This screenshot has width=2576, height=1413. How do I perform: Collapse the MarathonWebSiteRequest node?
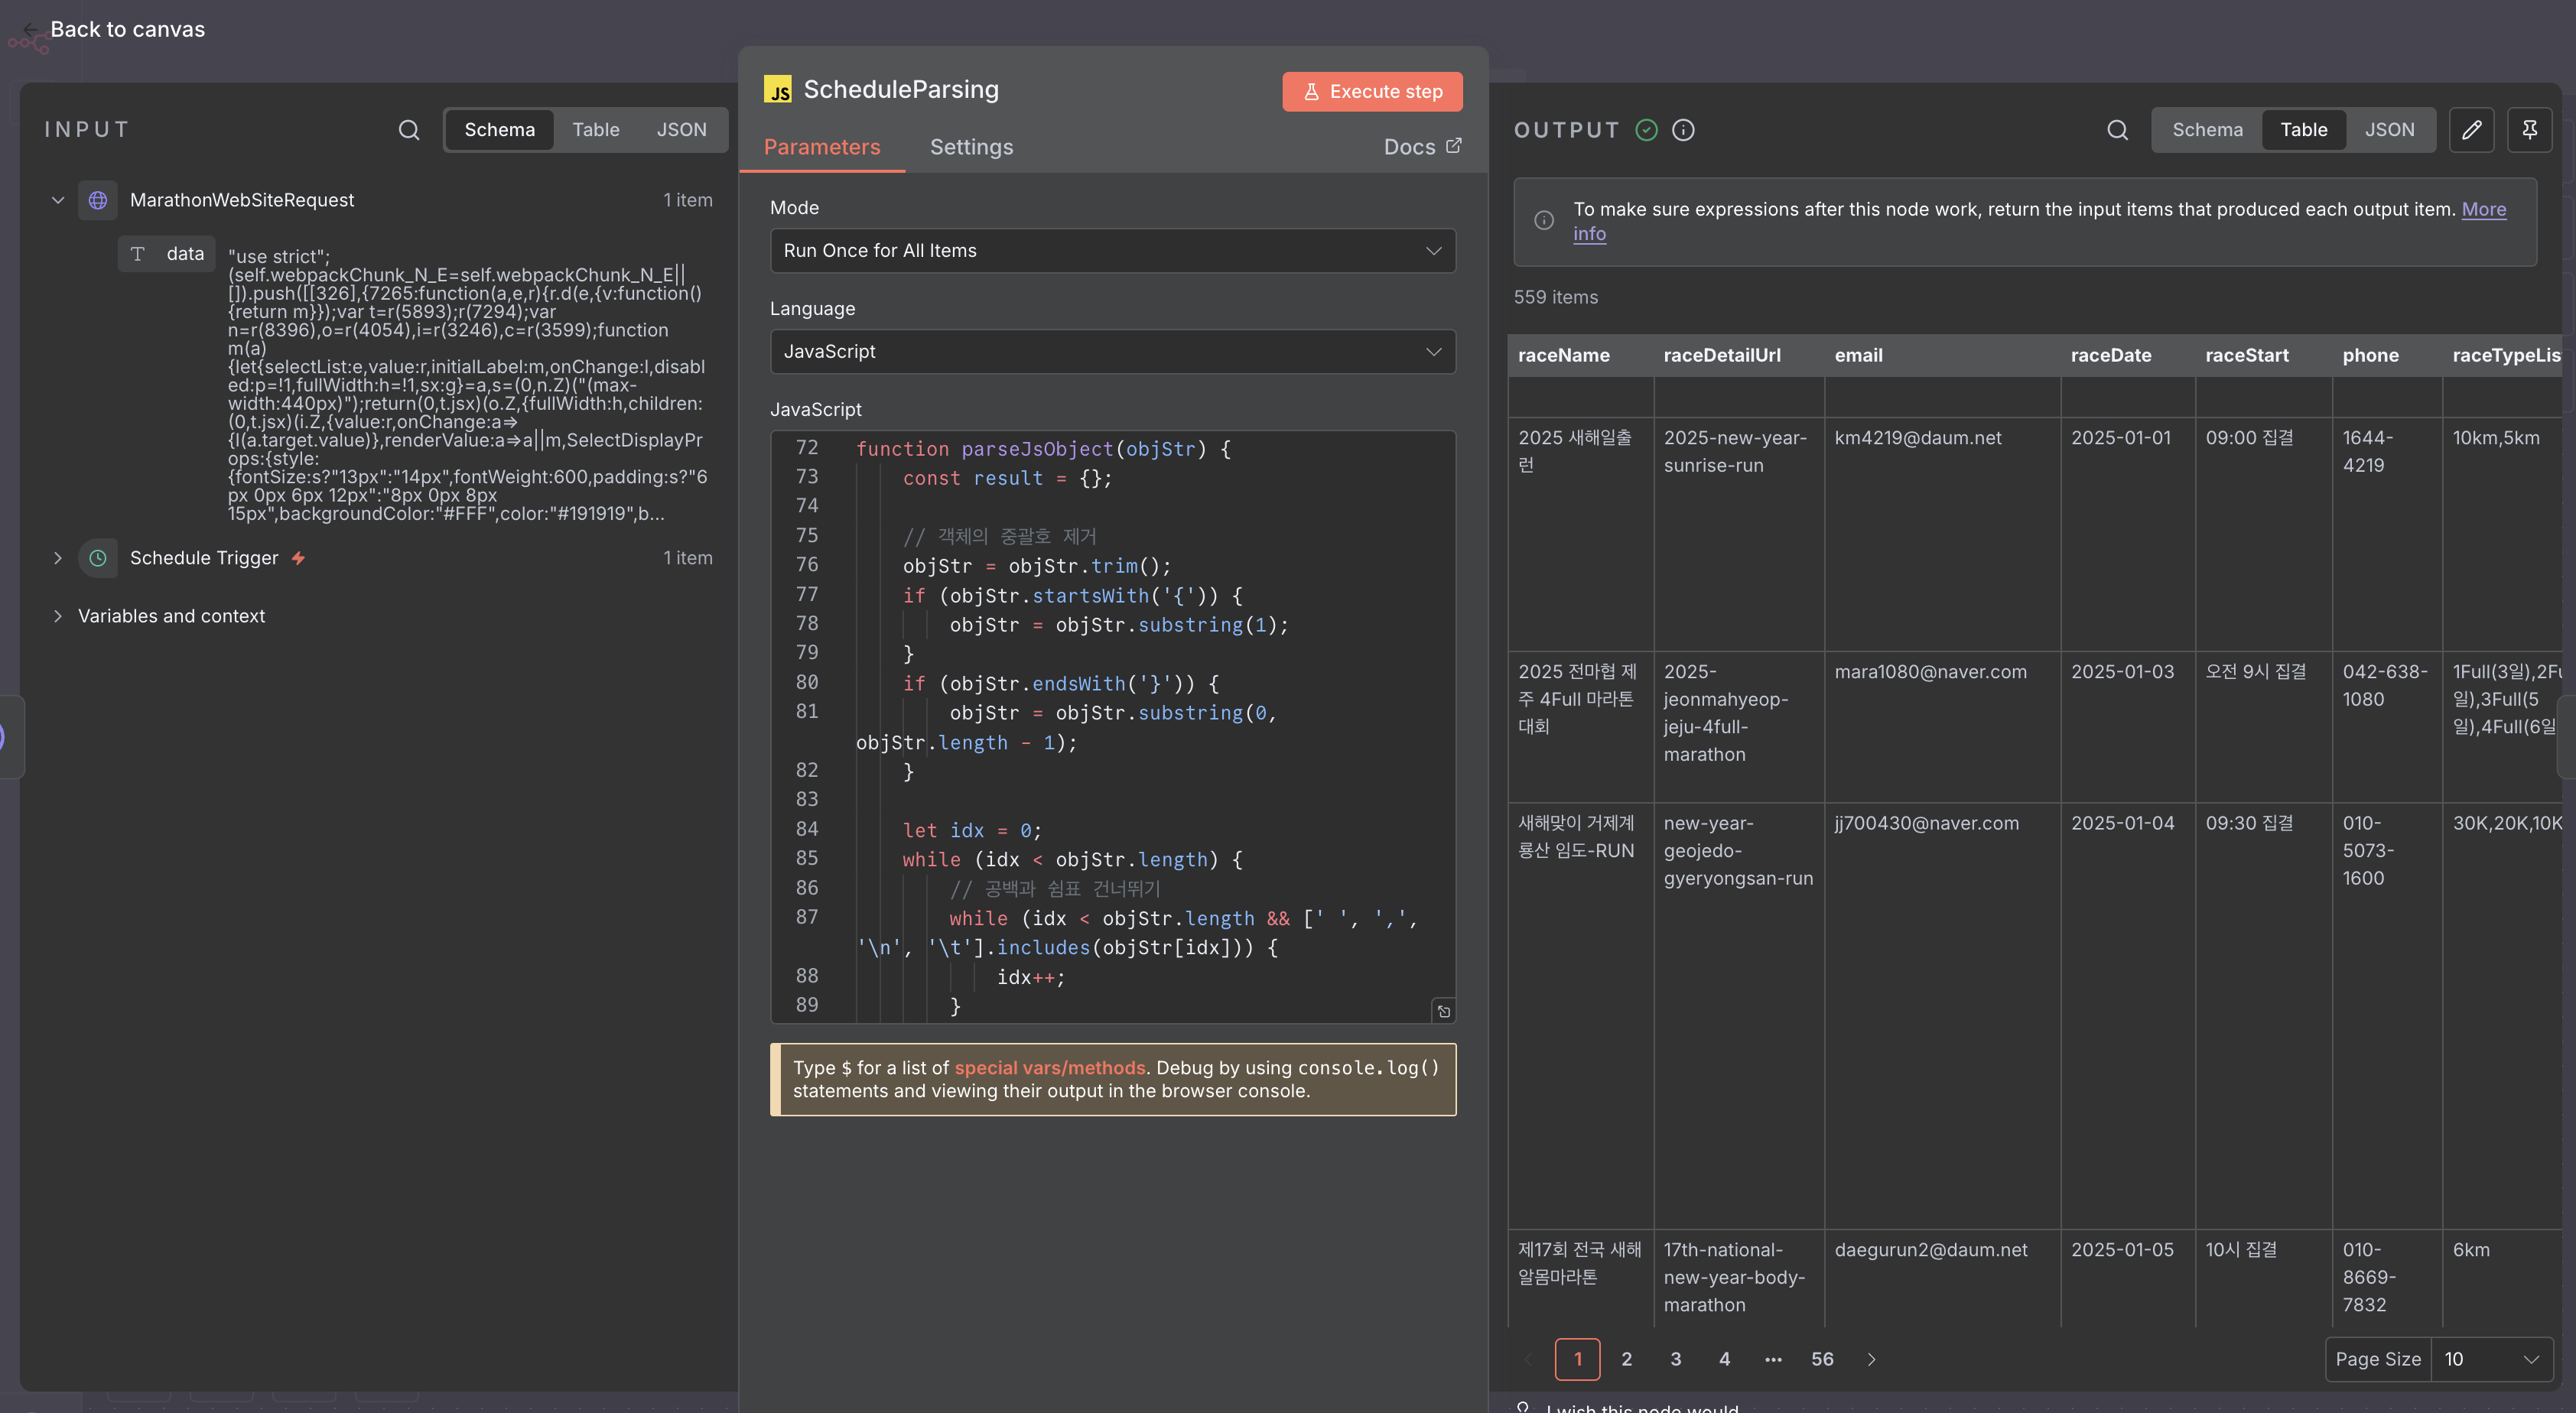(58, 200)
